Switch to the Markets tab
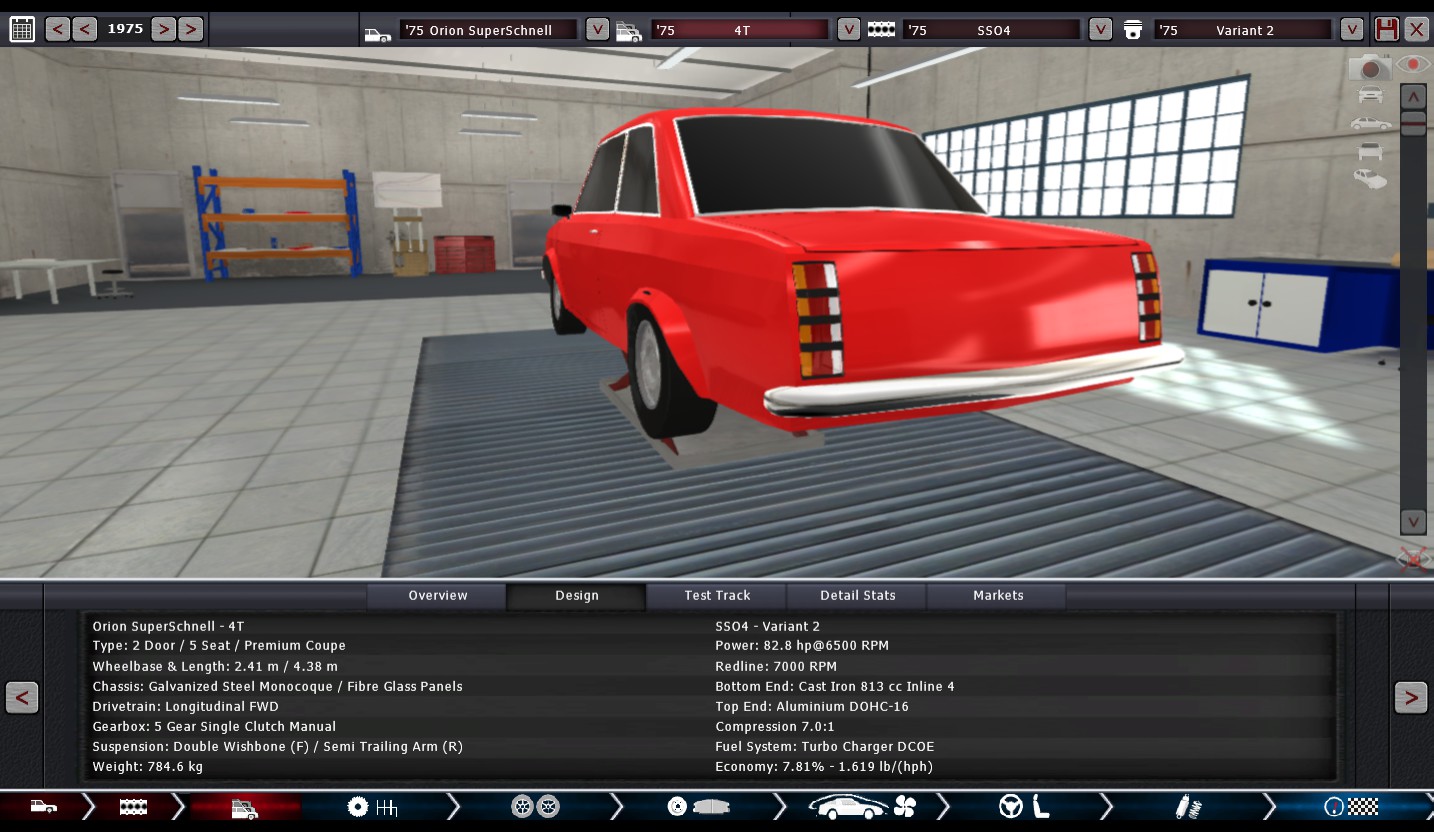Screen dimensions: 1434x832 [997, 596]
